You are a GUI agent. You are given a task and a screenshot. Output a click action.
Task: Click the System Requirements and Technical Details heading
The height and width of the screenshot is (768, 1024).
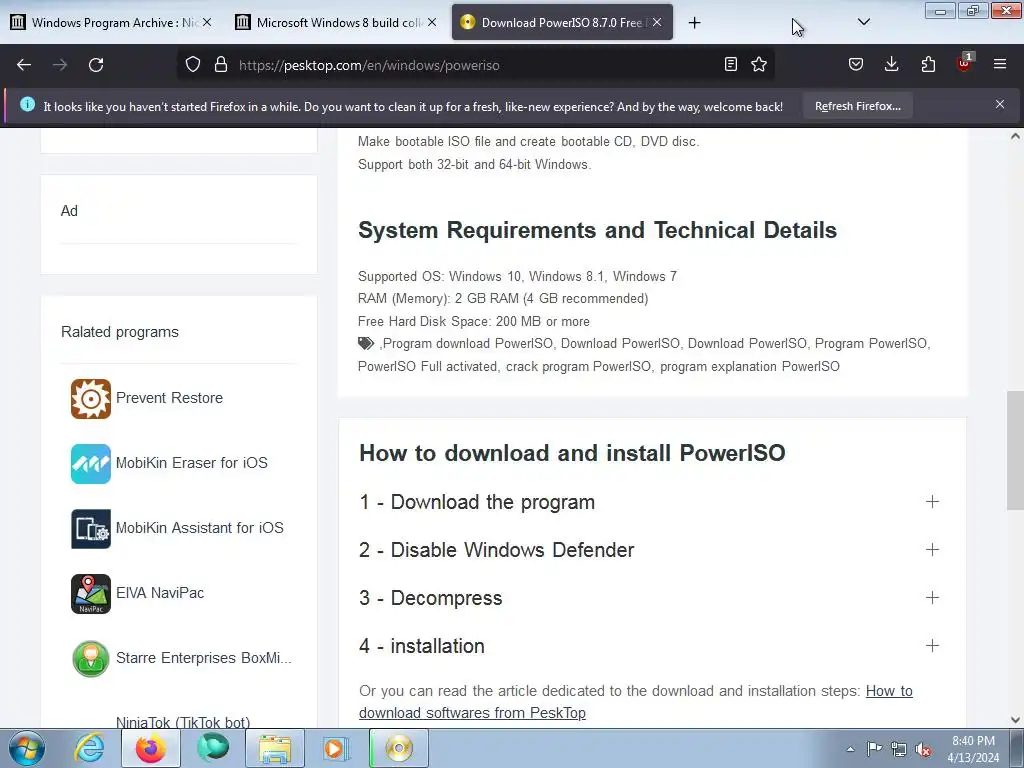pyautogui.click(x=598, y=230)
